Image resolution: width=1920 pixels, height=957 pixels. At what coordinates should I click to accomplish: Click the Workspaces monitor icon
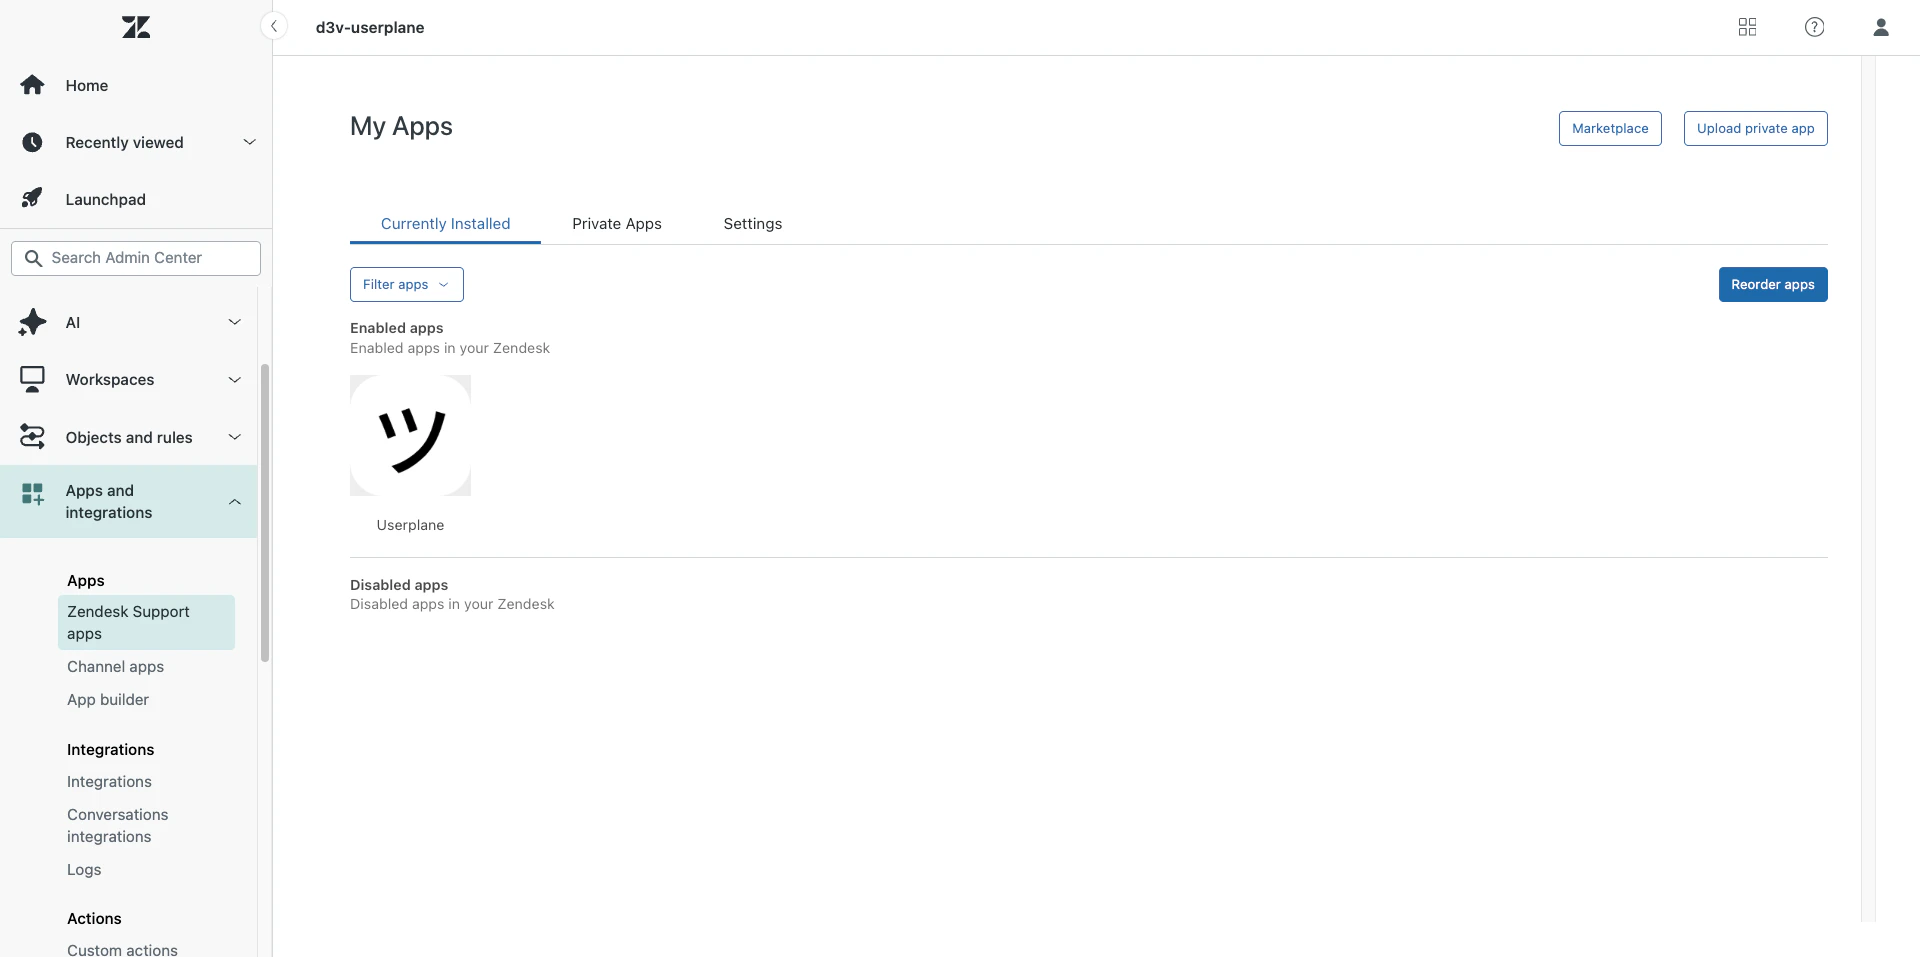32,379
